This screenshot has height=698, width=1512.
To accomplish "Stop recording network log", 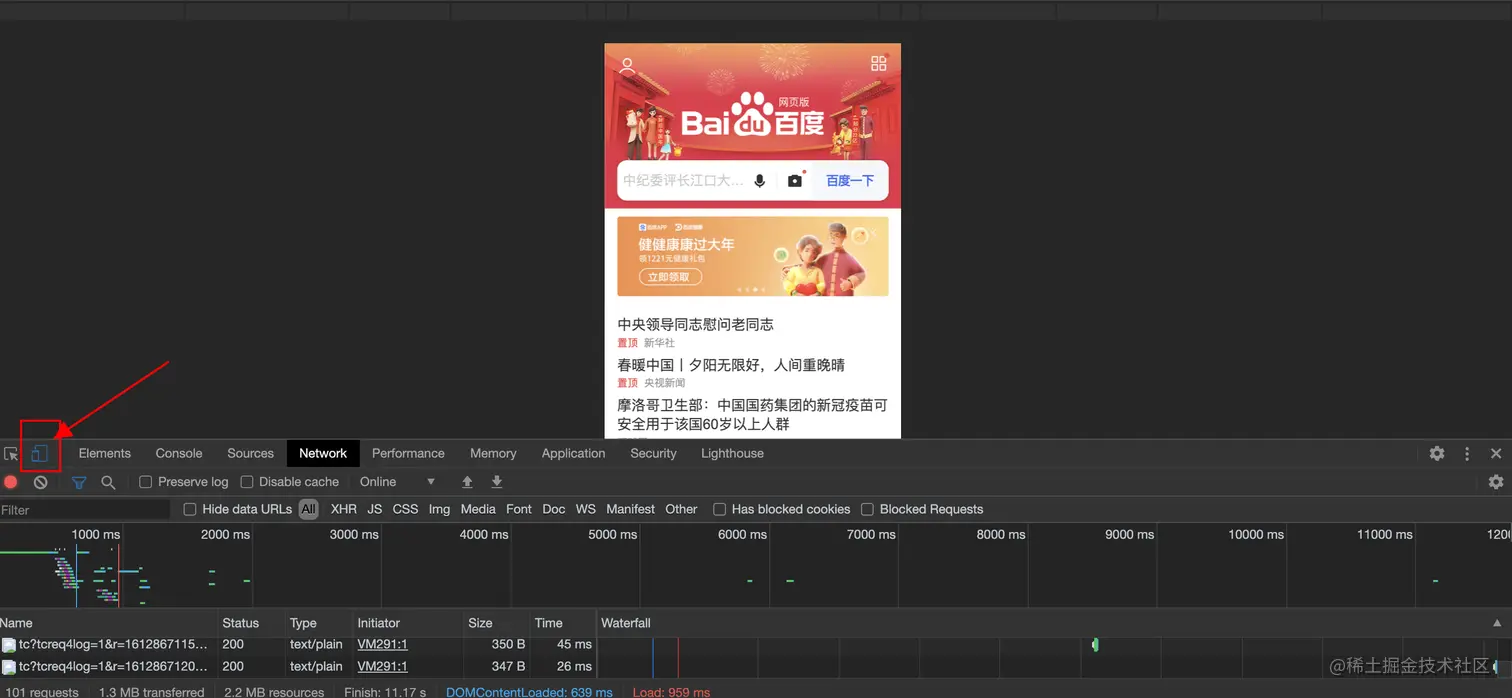I will click(11, 482).
